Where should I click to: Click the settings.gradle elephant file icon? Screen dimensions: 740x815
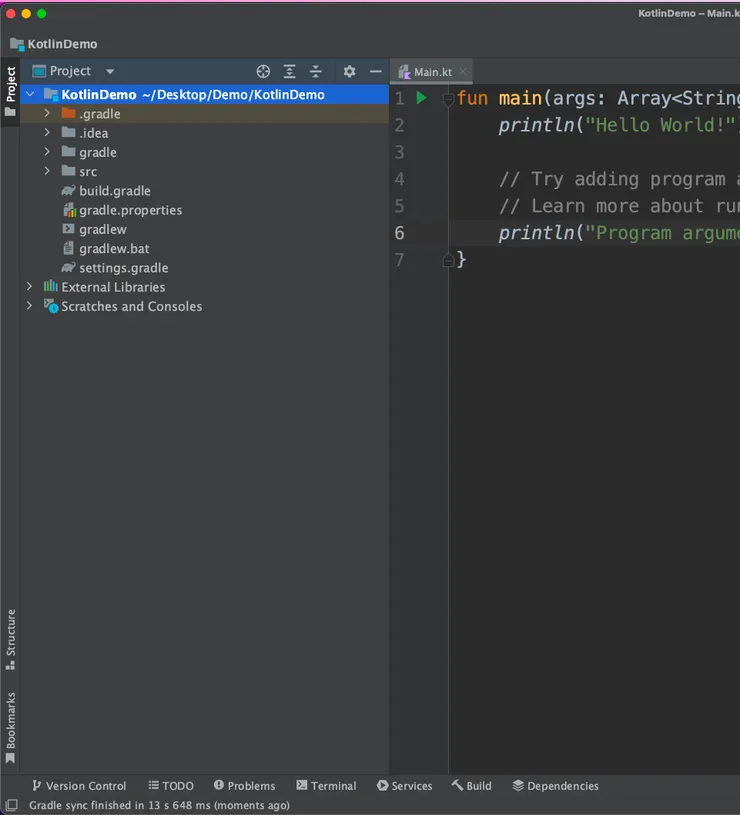69,268
